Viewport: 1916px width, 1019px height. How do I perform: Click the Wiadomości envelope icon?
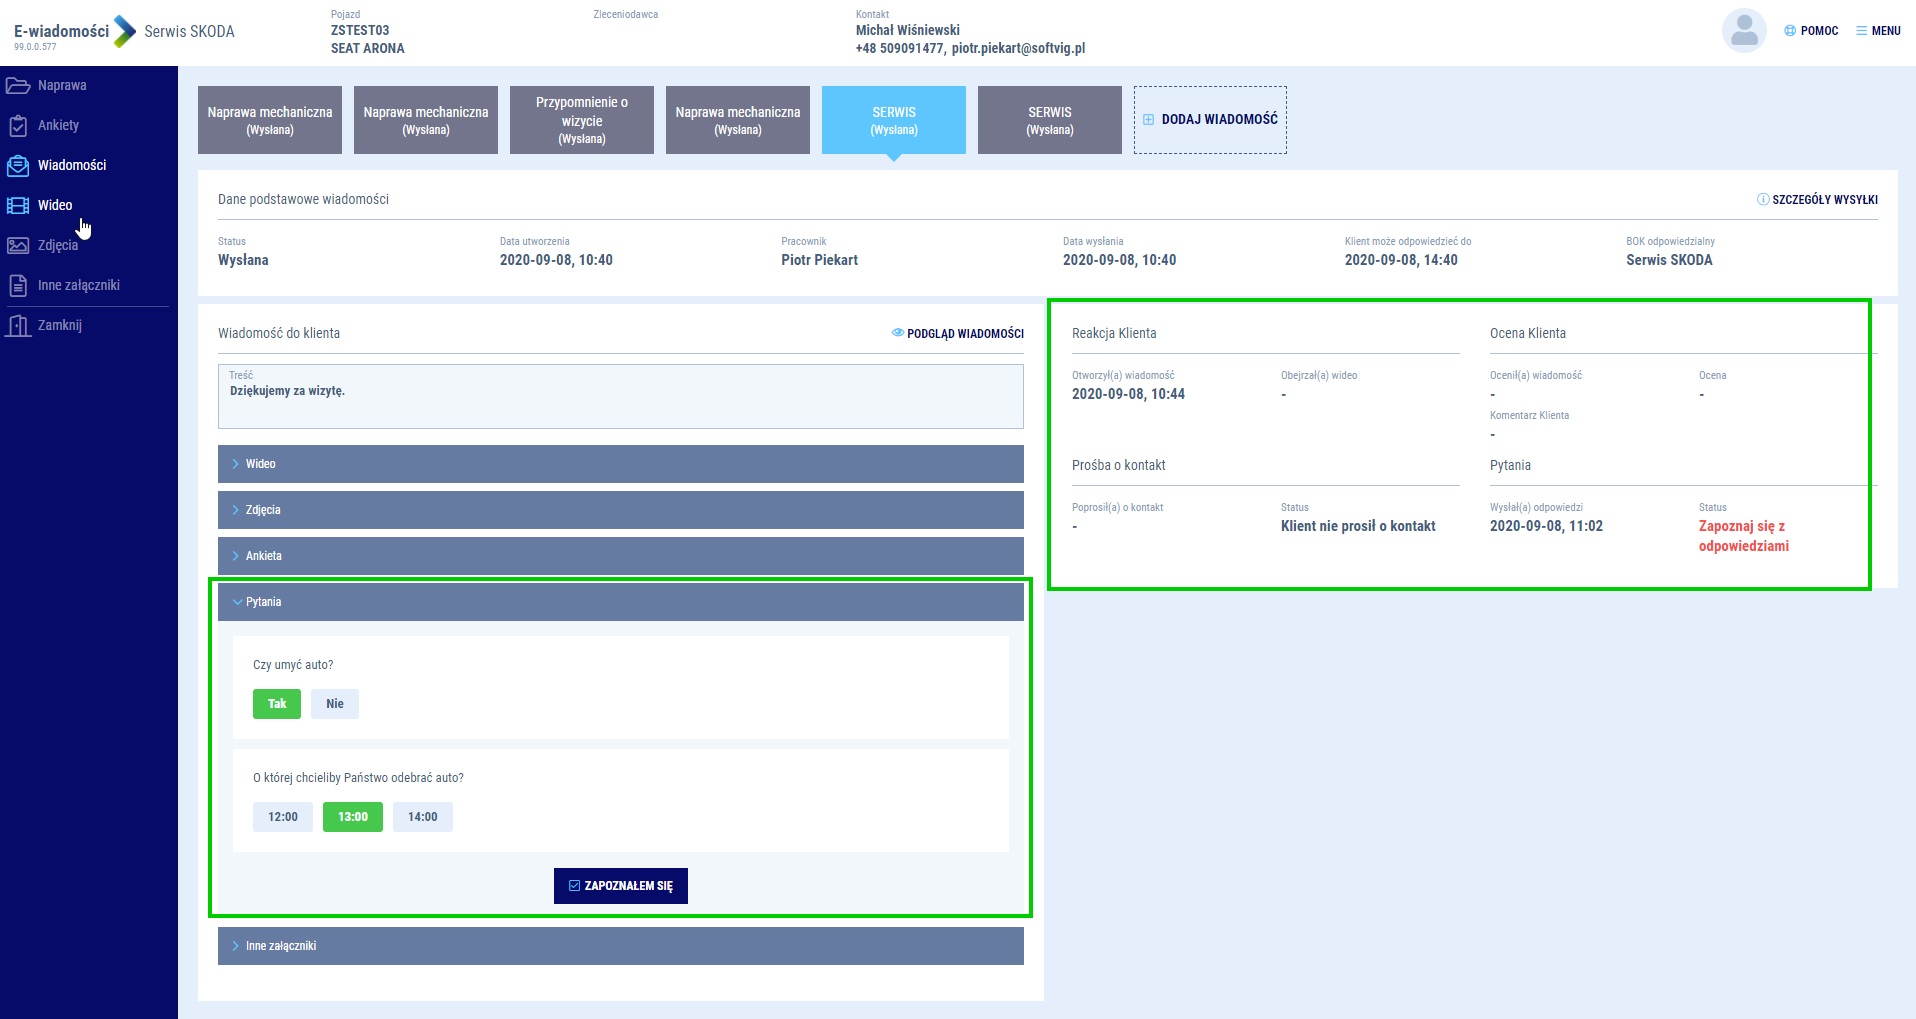point(18,166)
